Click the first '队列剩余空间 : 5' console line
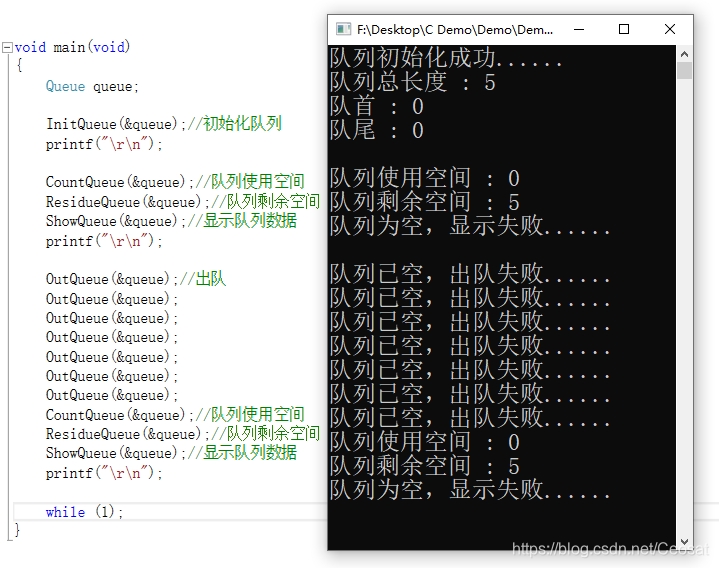Screen dimensions: 719x568 [425, 202]
